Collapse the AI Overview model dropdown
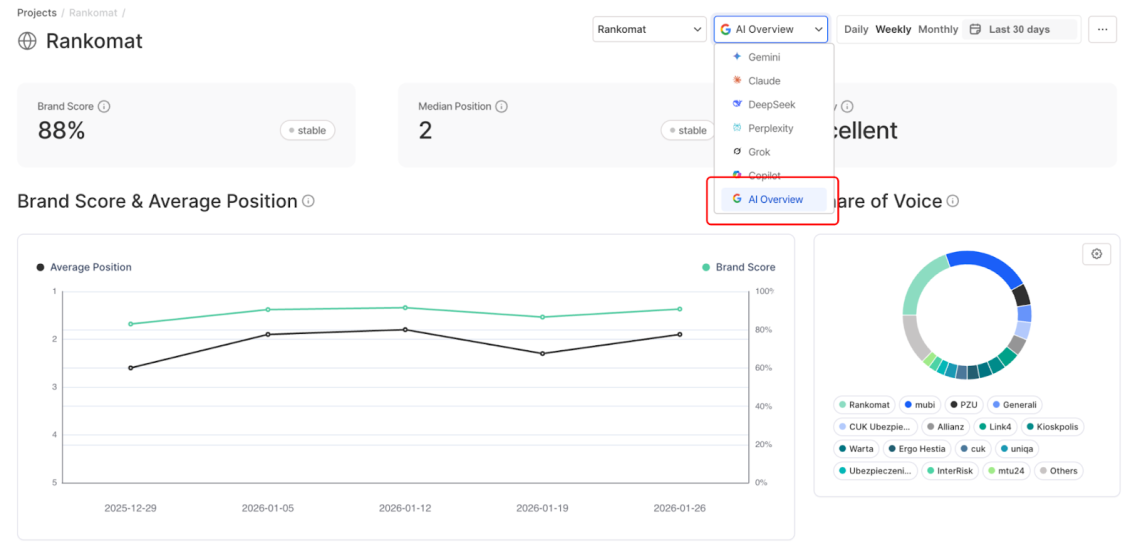Image resolution: width=1140 pixels, height=556 pixels. [770, 29]
